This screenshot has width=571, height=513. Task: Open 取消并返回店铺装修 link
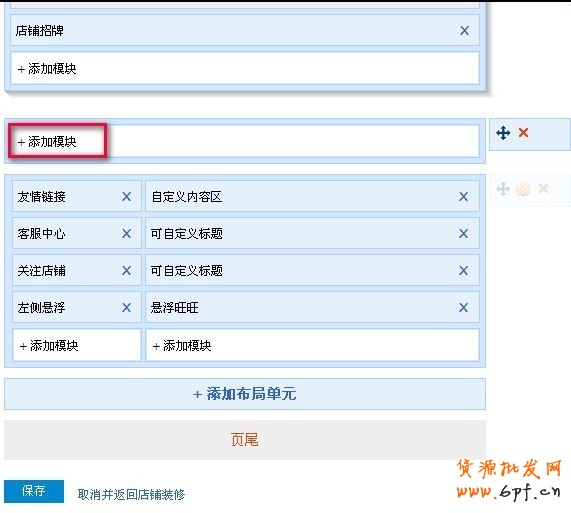[131, 494]
